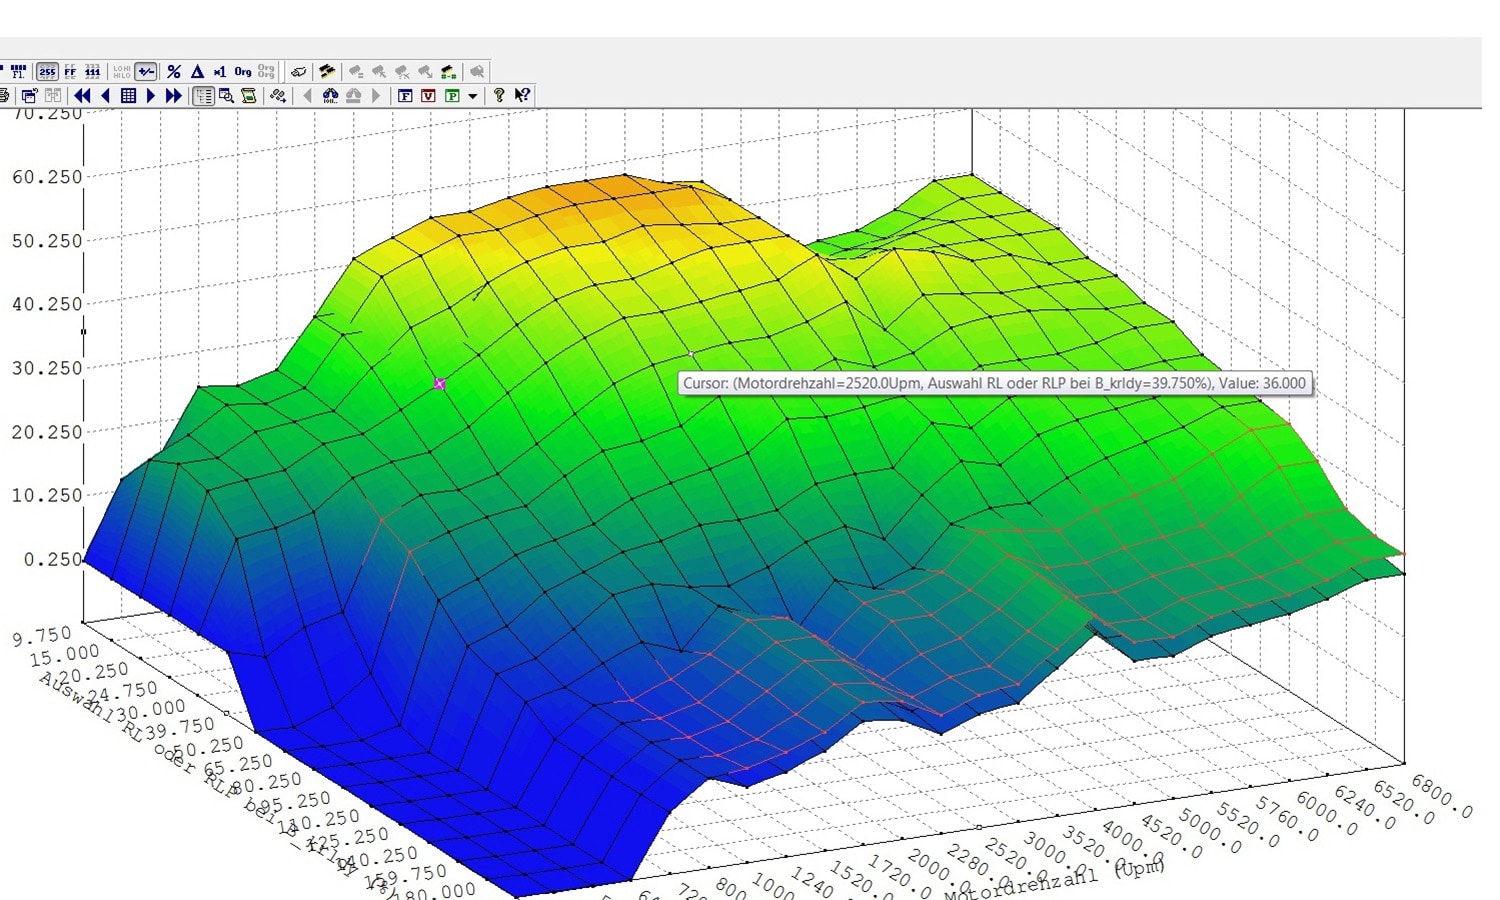Toggle the 255 decimal display mode
1500x900 pixels.
(x=47, y=72)
